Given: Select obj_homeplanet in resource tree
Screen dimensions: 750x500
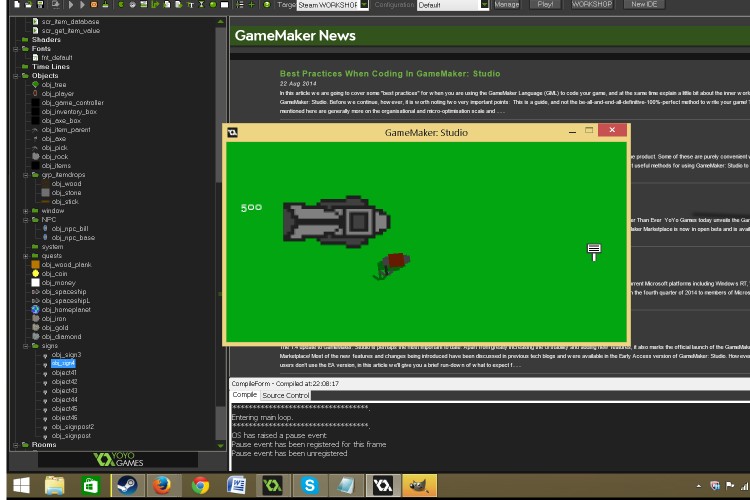Looking at the screenshot, I should point(66,310).
